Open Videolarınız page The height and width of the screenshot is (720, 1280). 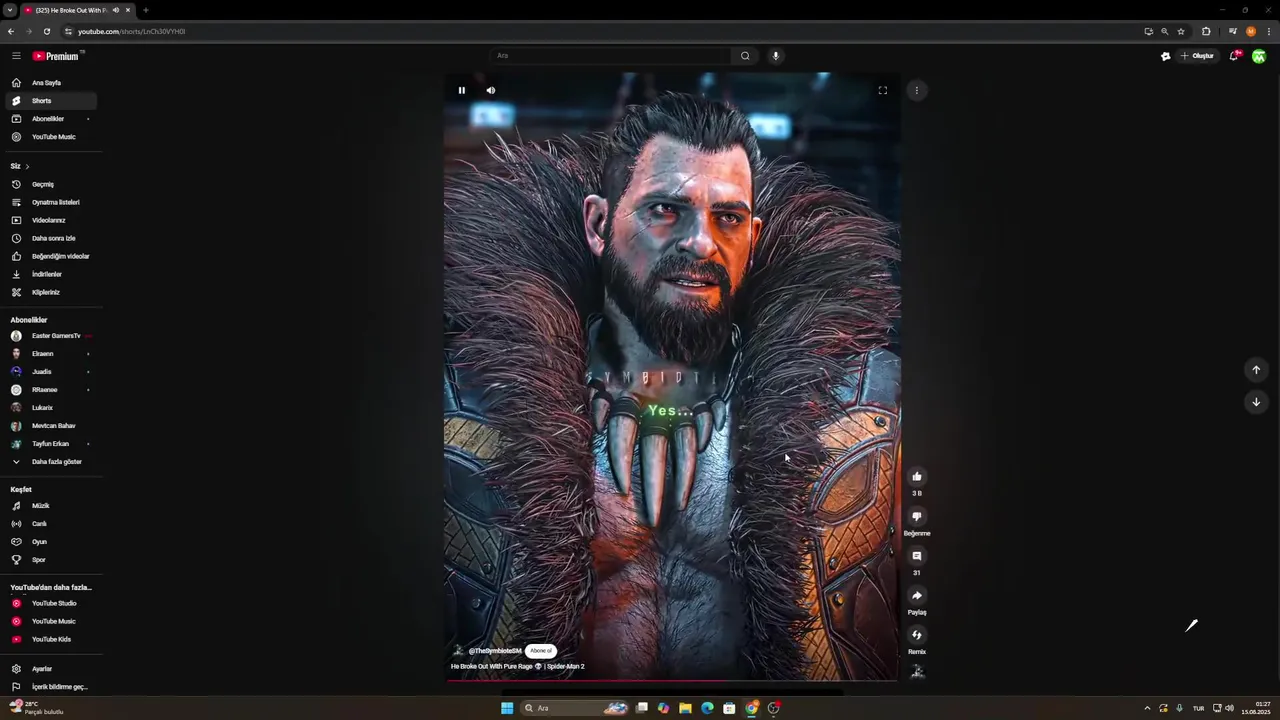(50, 220)
